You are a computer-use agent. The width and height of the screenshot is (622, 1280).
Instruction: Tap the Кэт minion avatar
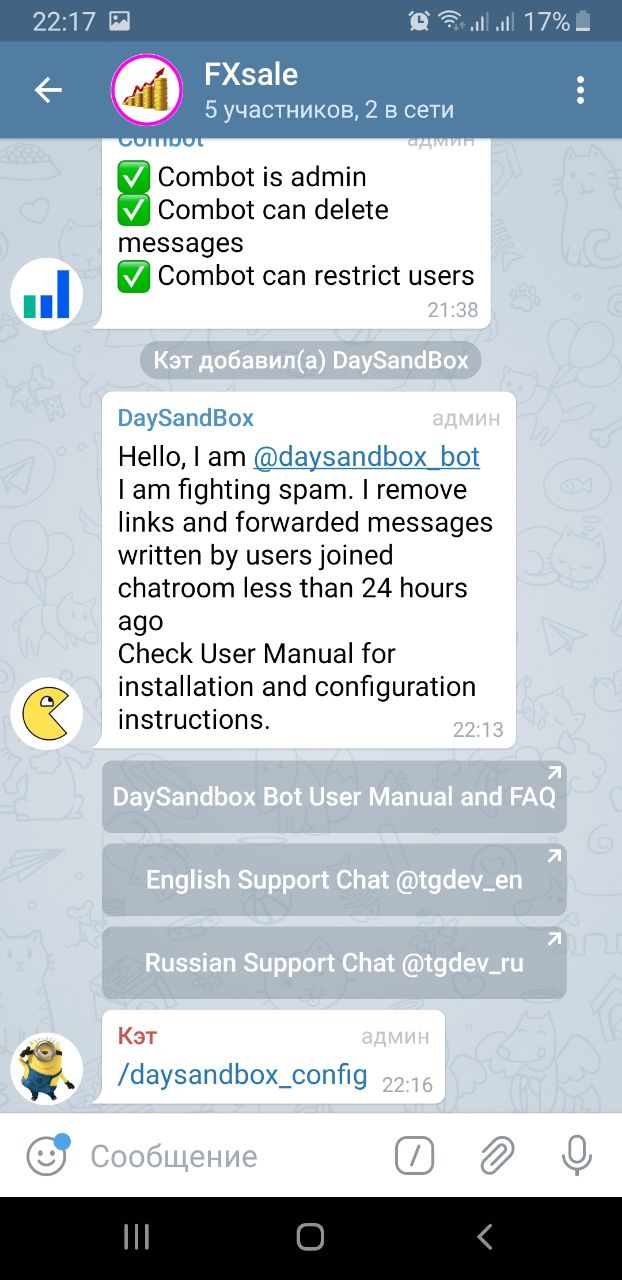click(47, 1069)
